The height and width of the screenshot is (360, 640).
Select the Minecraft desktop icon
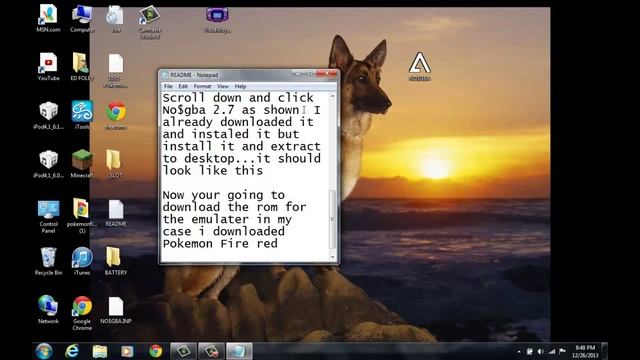(x=82, y=163)
